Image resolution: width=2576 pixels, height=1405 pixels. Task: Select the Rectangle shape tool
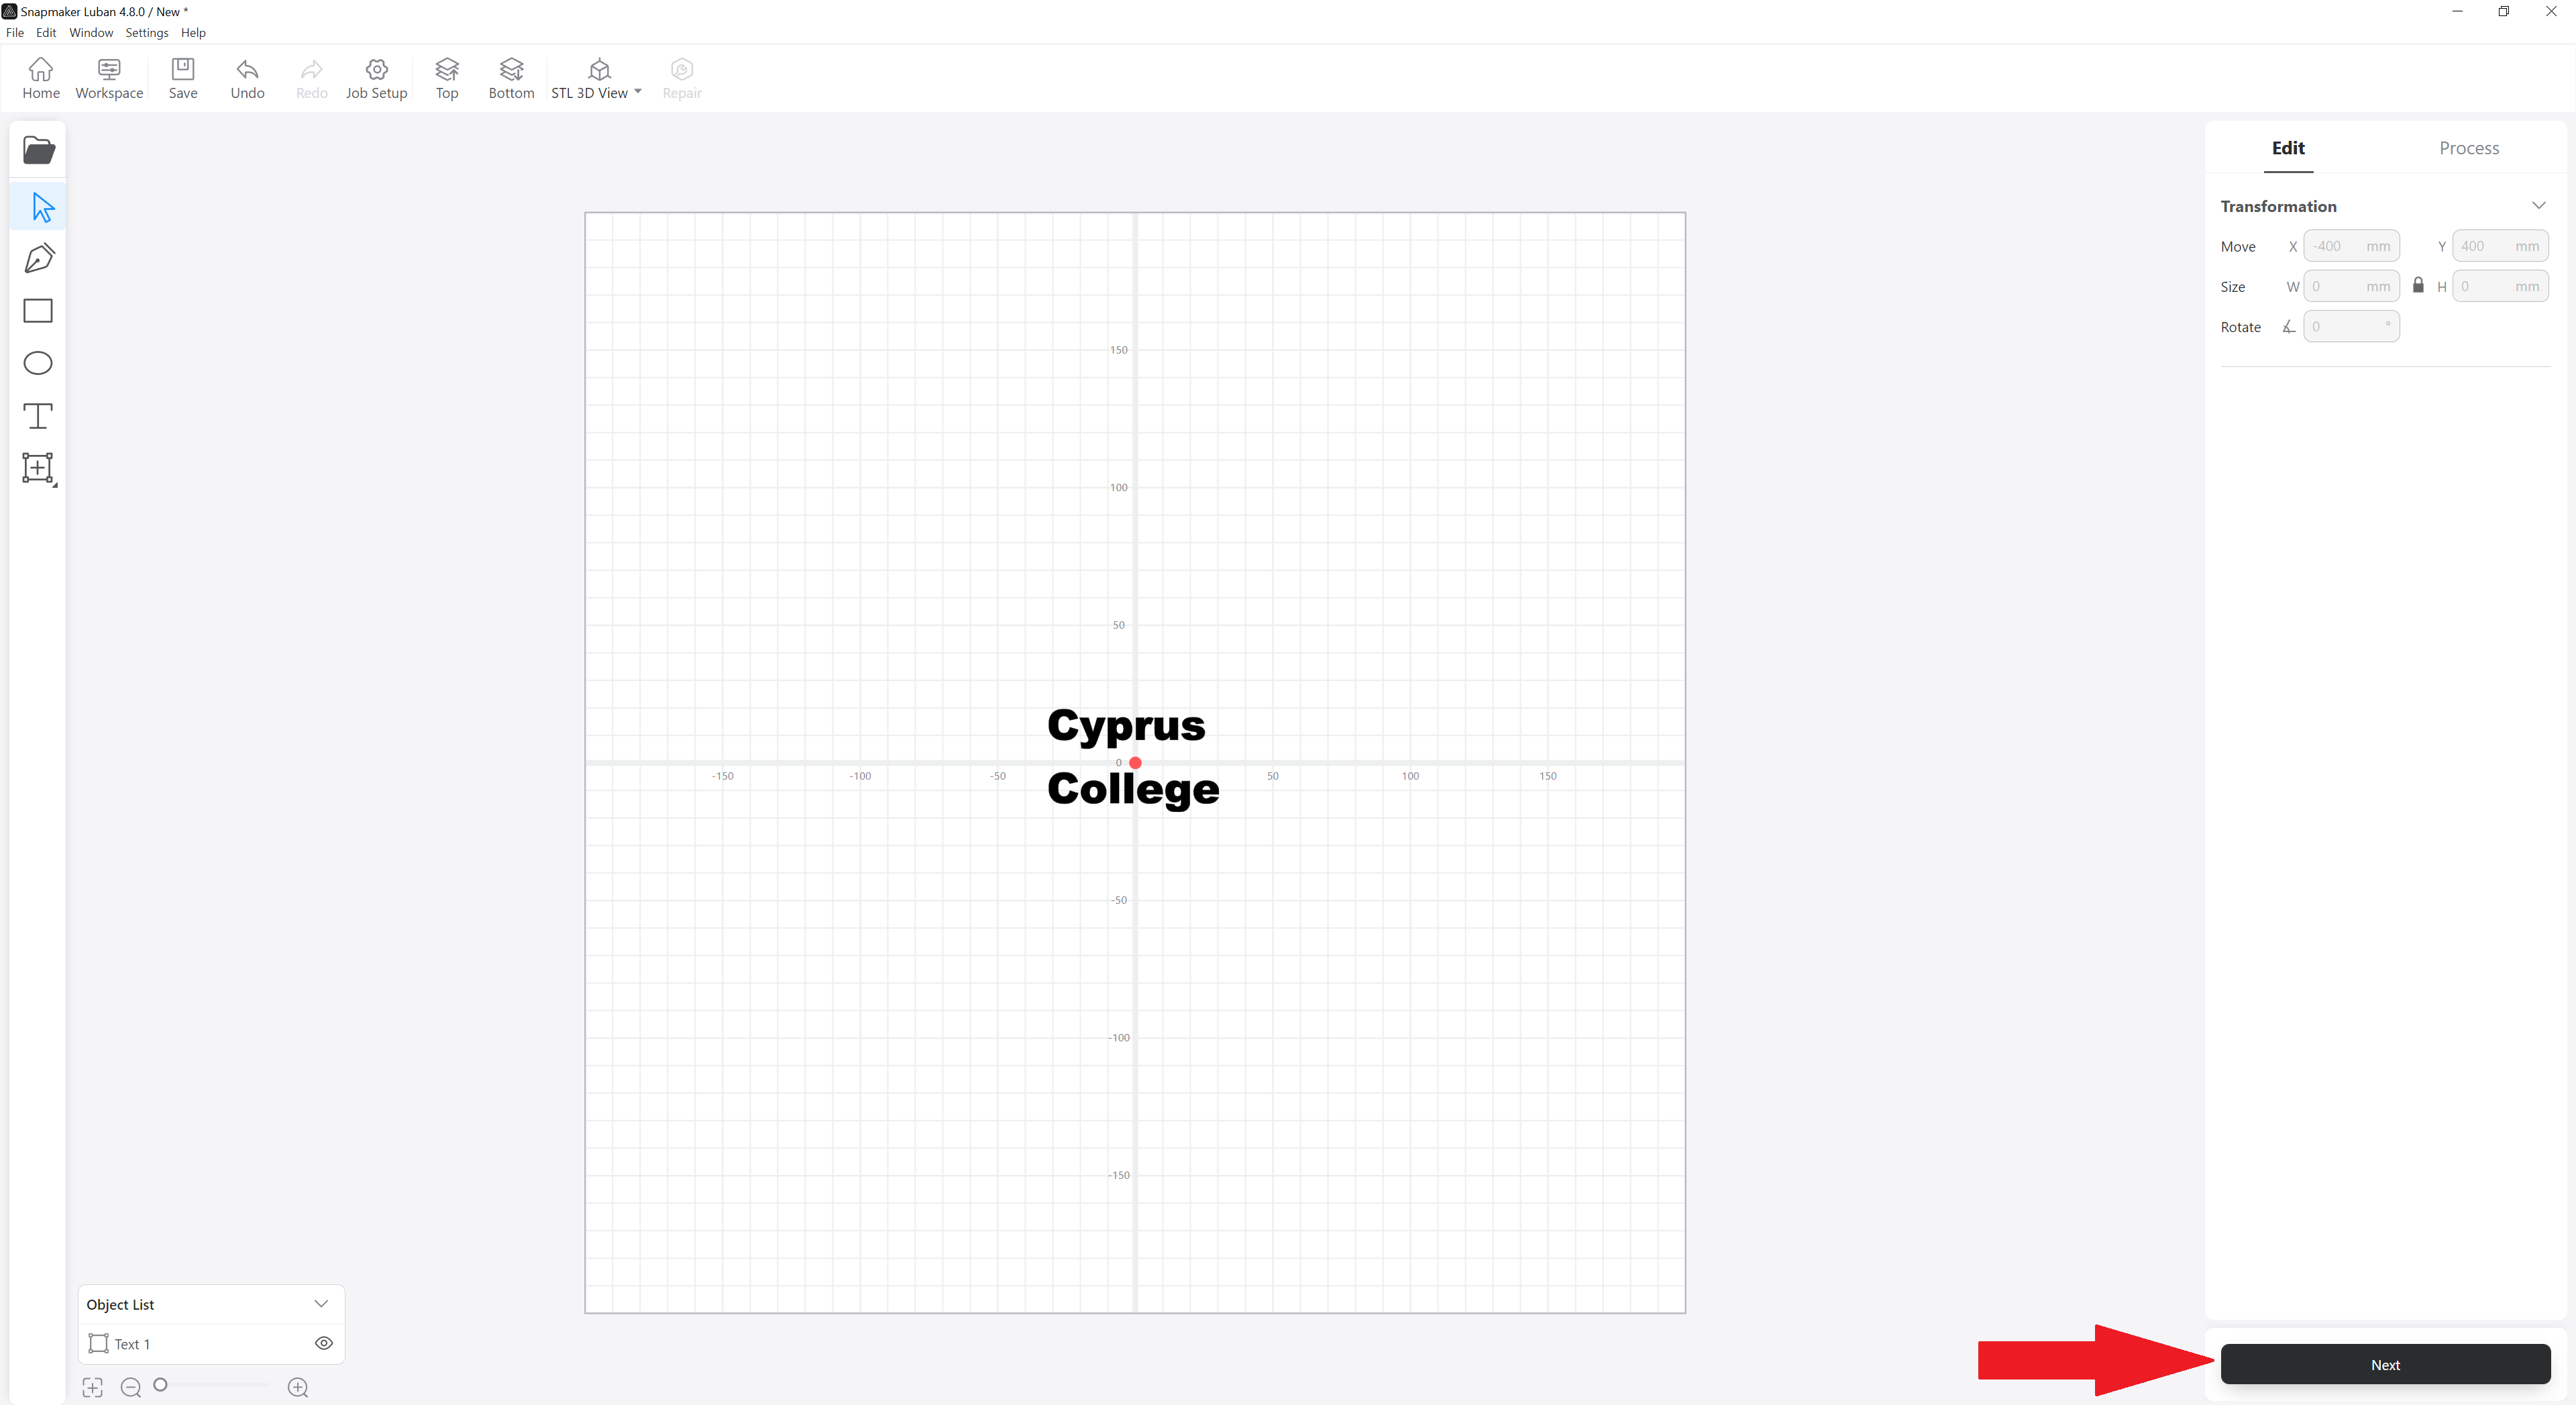coord(38,311)
